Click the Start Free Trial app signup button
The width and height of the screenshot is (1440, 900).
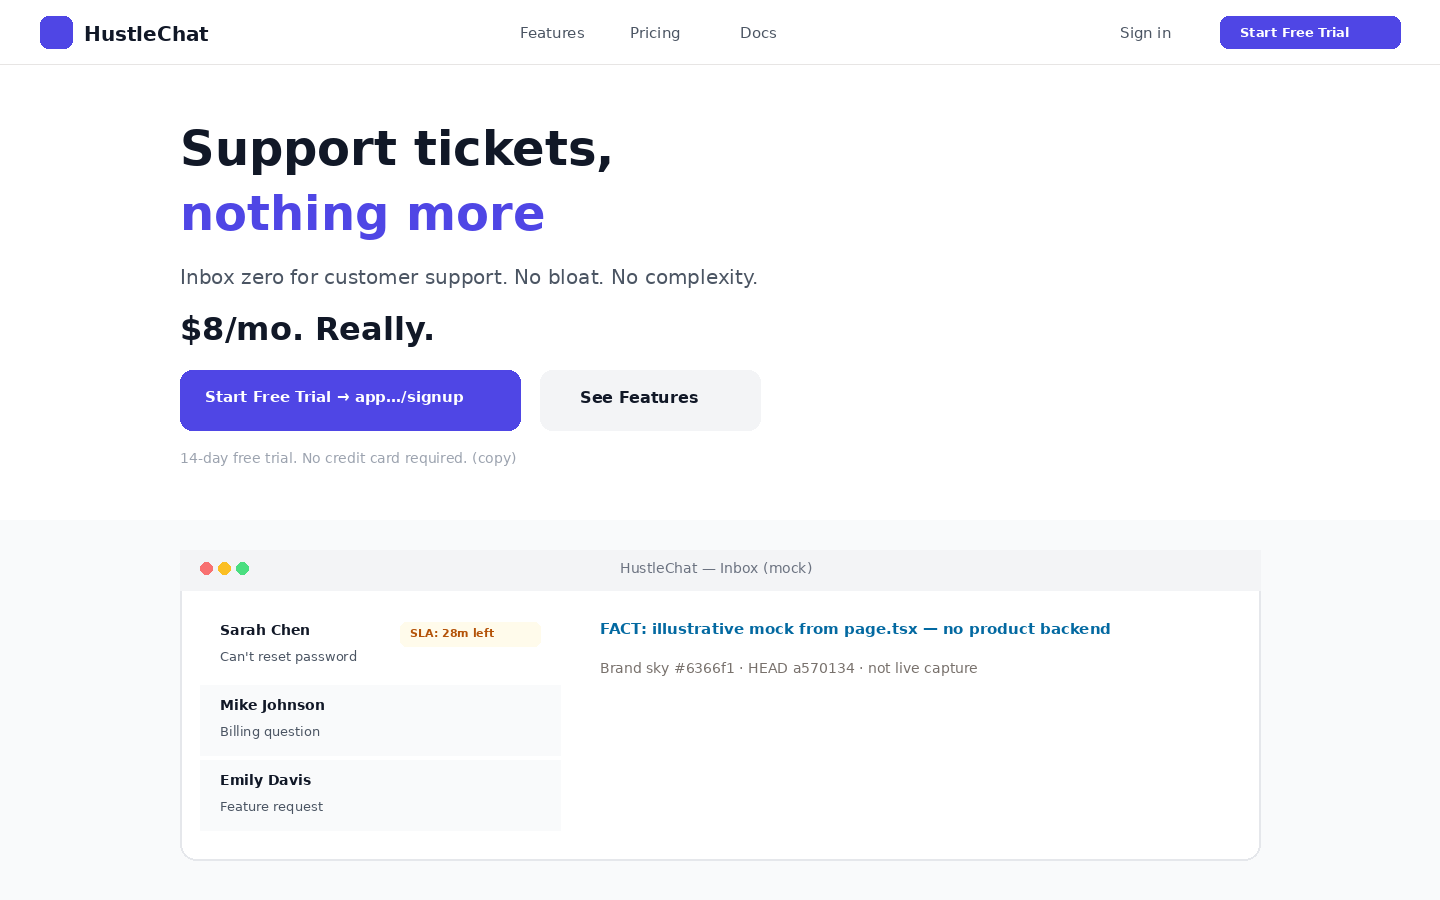[x=350, y=400]
